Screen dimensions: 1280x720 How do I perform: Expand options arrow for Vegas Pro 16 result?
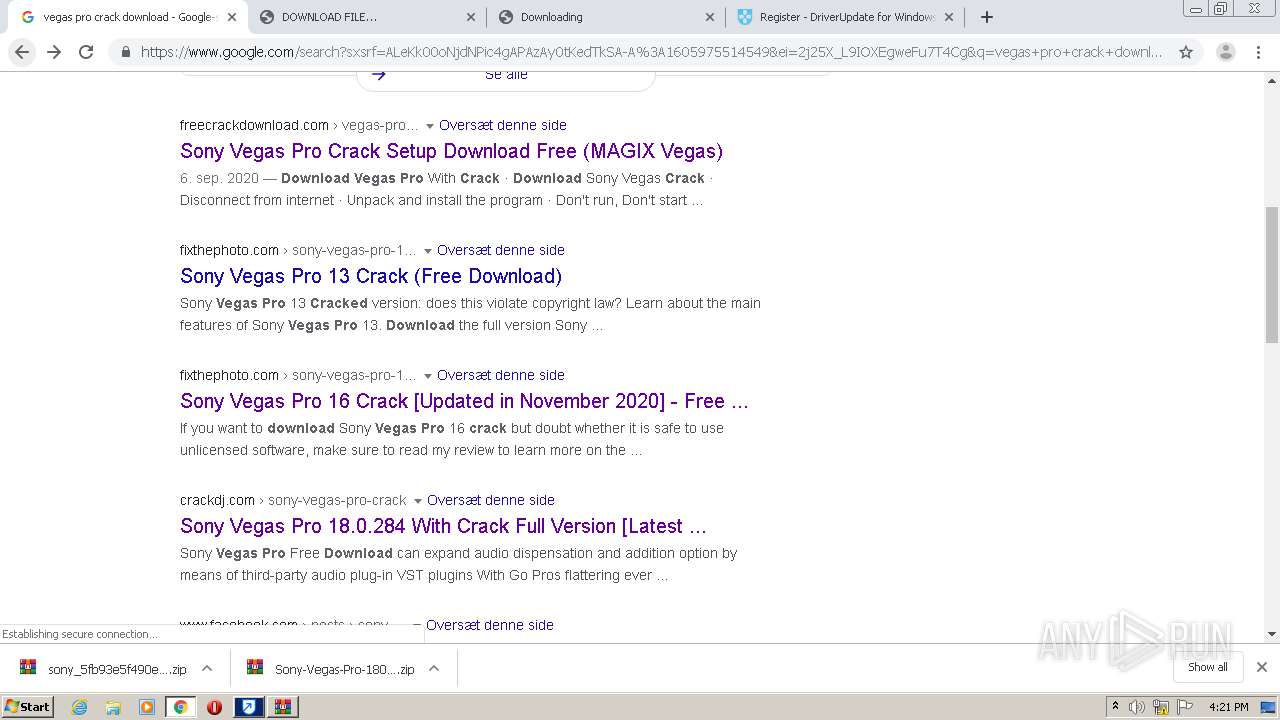pos(428,376)
